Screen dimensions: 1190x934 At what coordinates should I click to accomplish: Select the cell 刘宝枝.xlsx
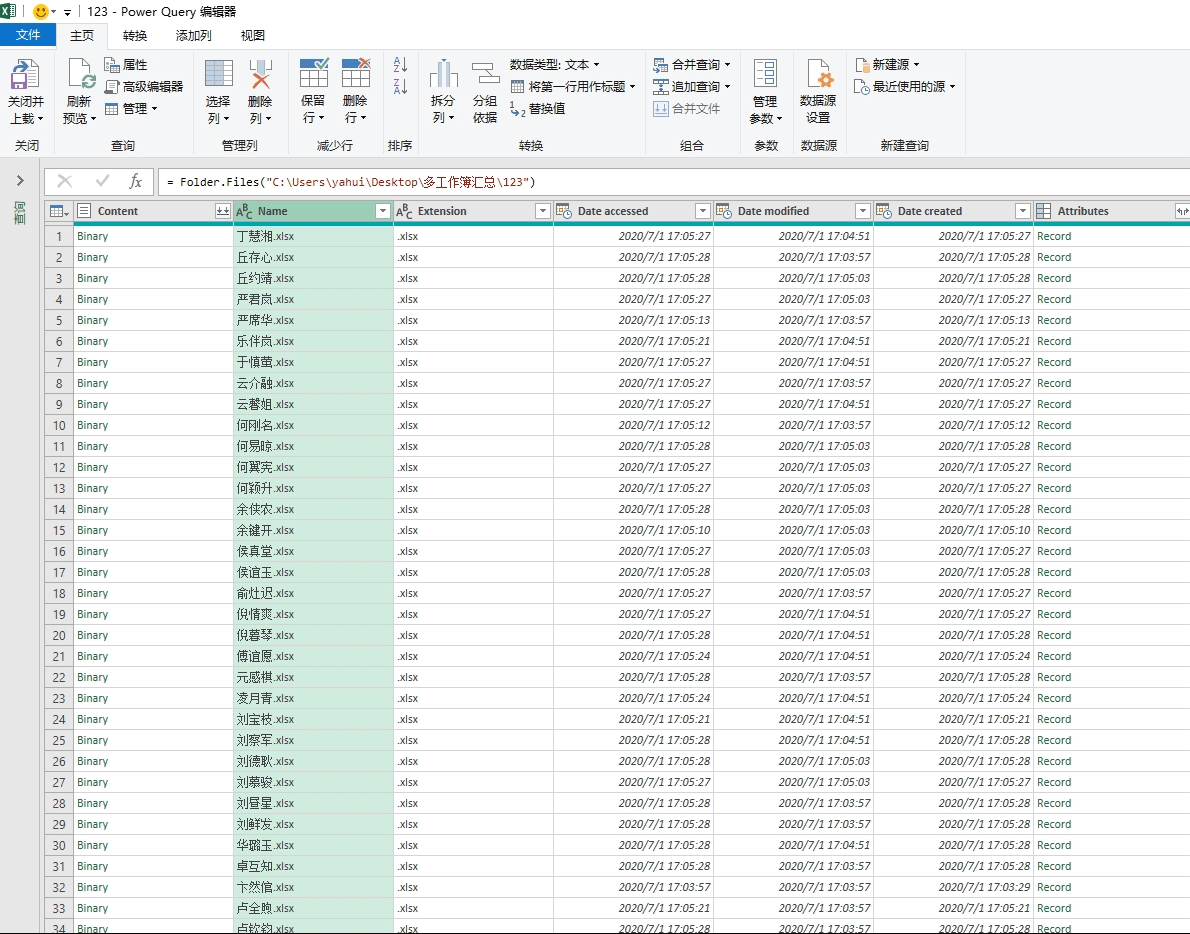click(313, 719)
